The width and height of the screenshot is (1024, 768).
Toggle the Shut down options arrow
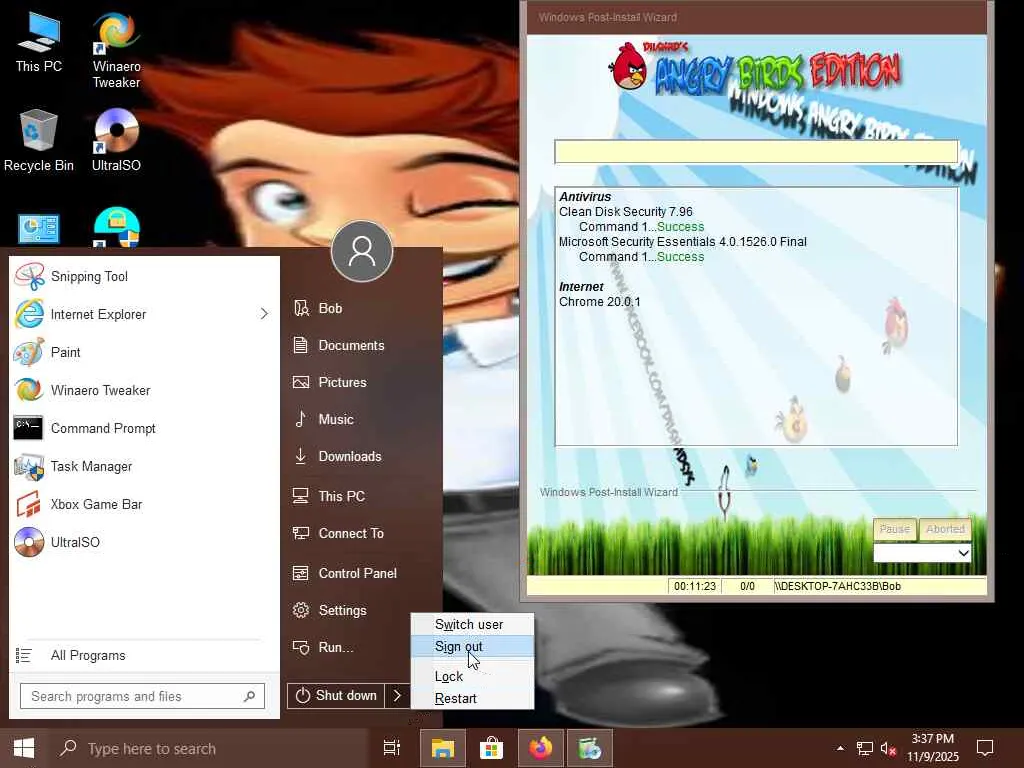coord(397,696)
